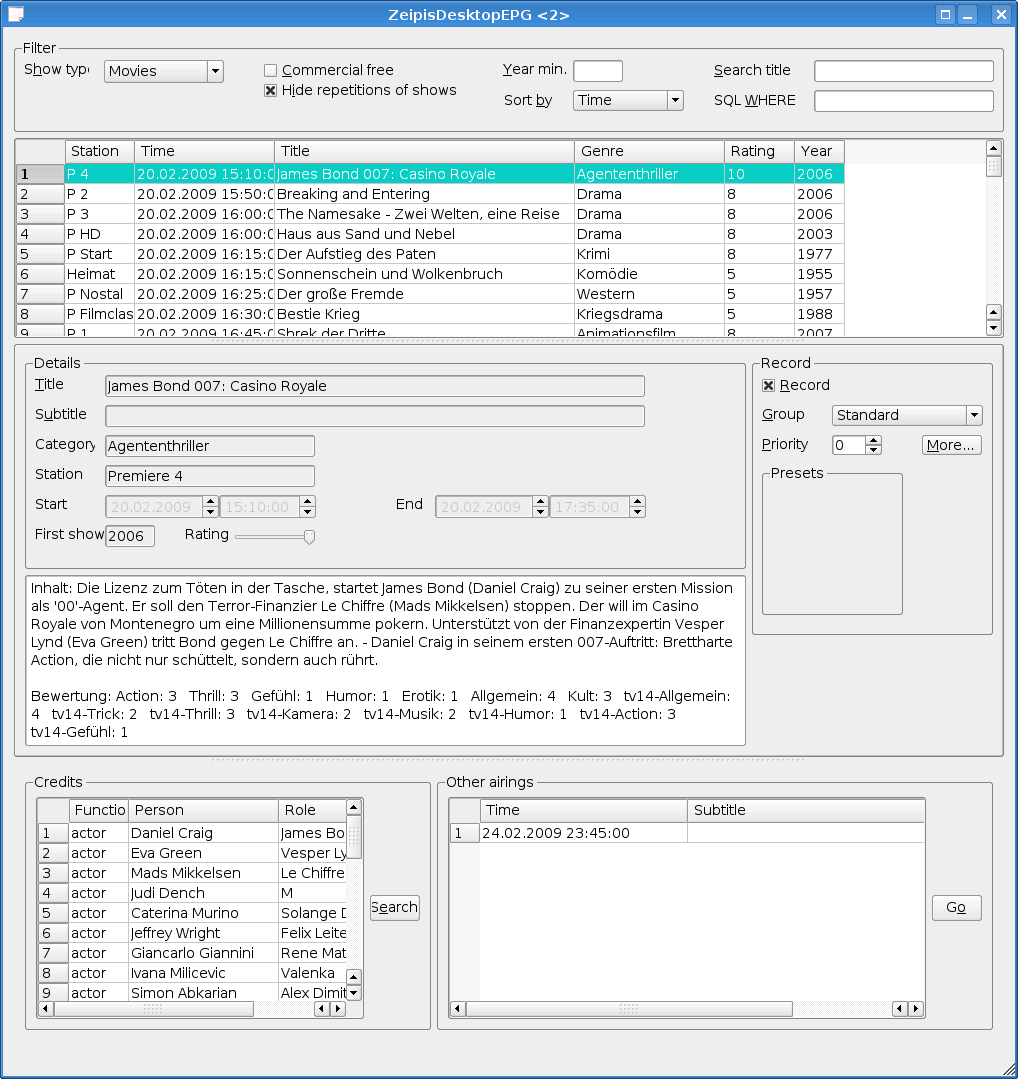The width and height of the screenshot is (1018, 1079).
Task: Sort list by Rating column header
Action: click(x=758, y=151)
